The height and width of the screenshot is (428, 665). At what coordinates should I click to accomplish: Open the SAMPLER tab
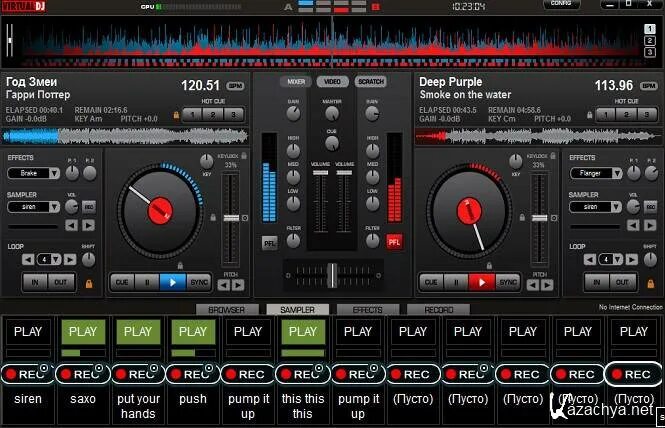(x=297, y=310)
